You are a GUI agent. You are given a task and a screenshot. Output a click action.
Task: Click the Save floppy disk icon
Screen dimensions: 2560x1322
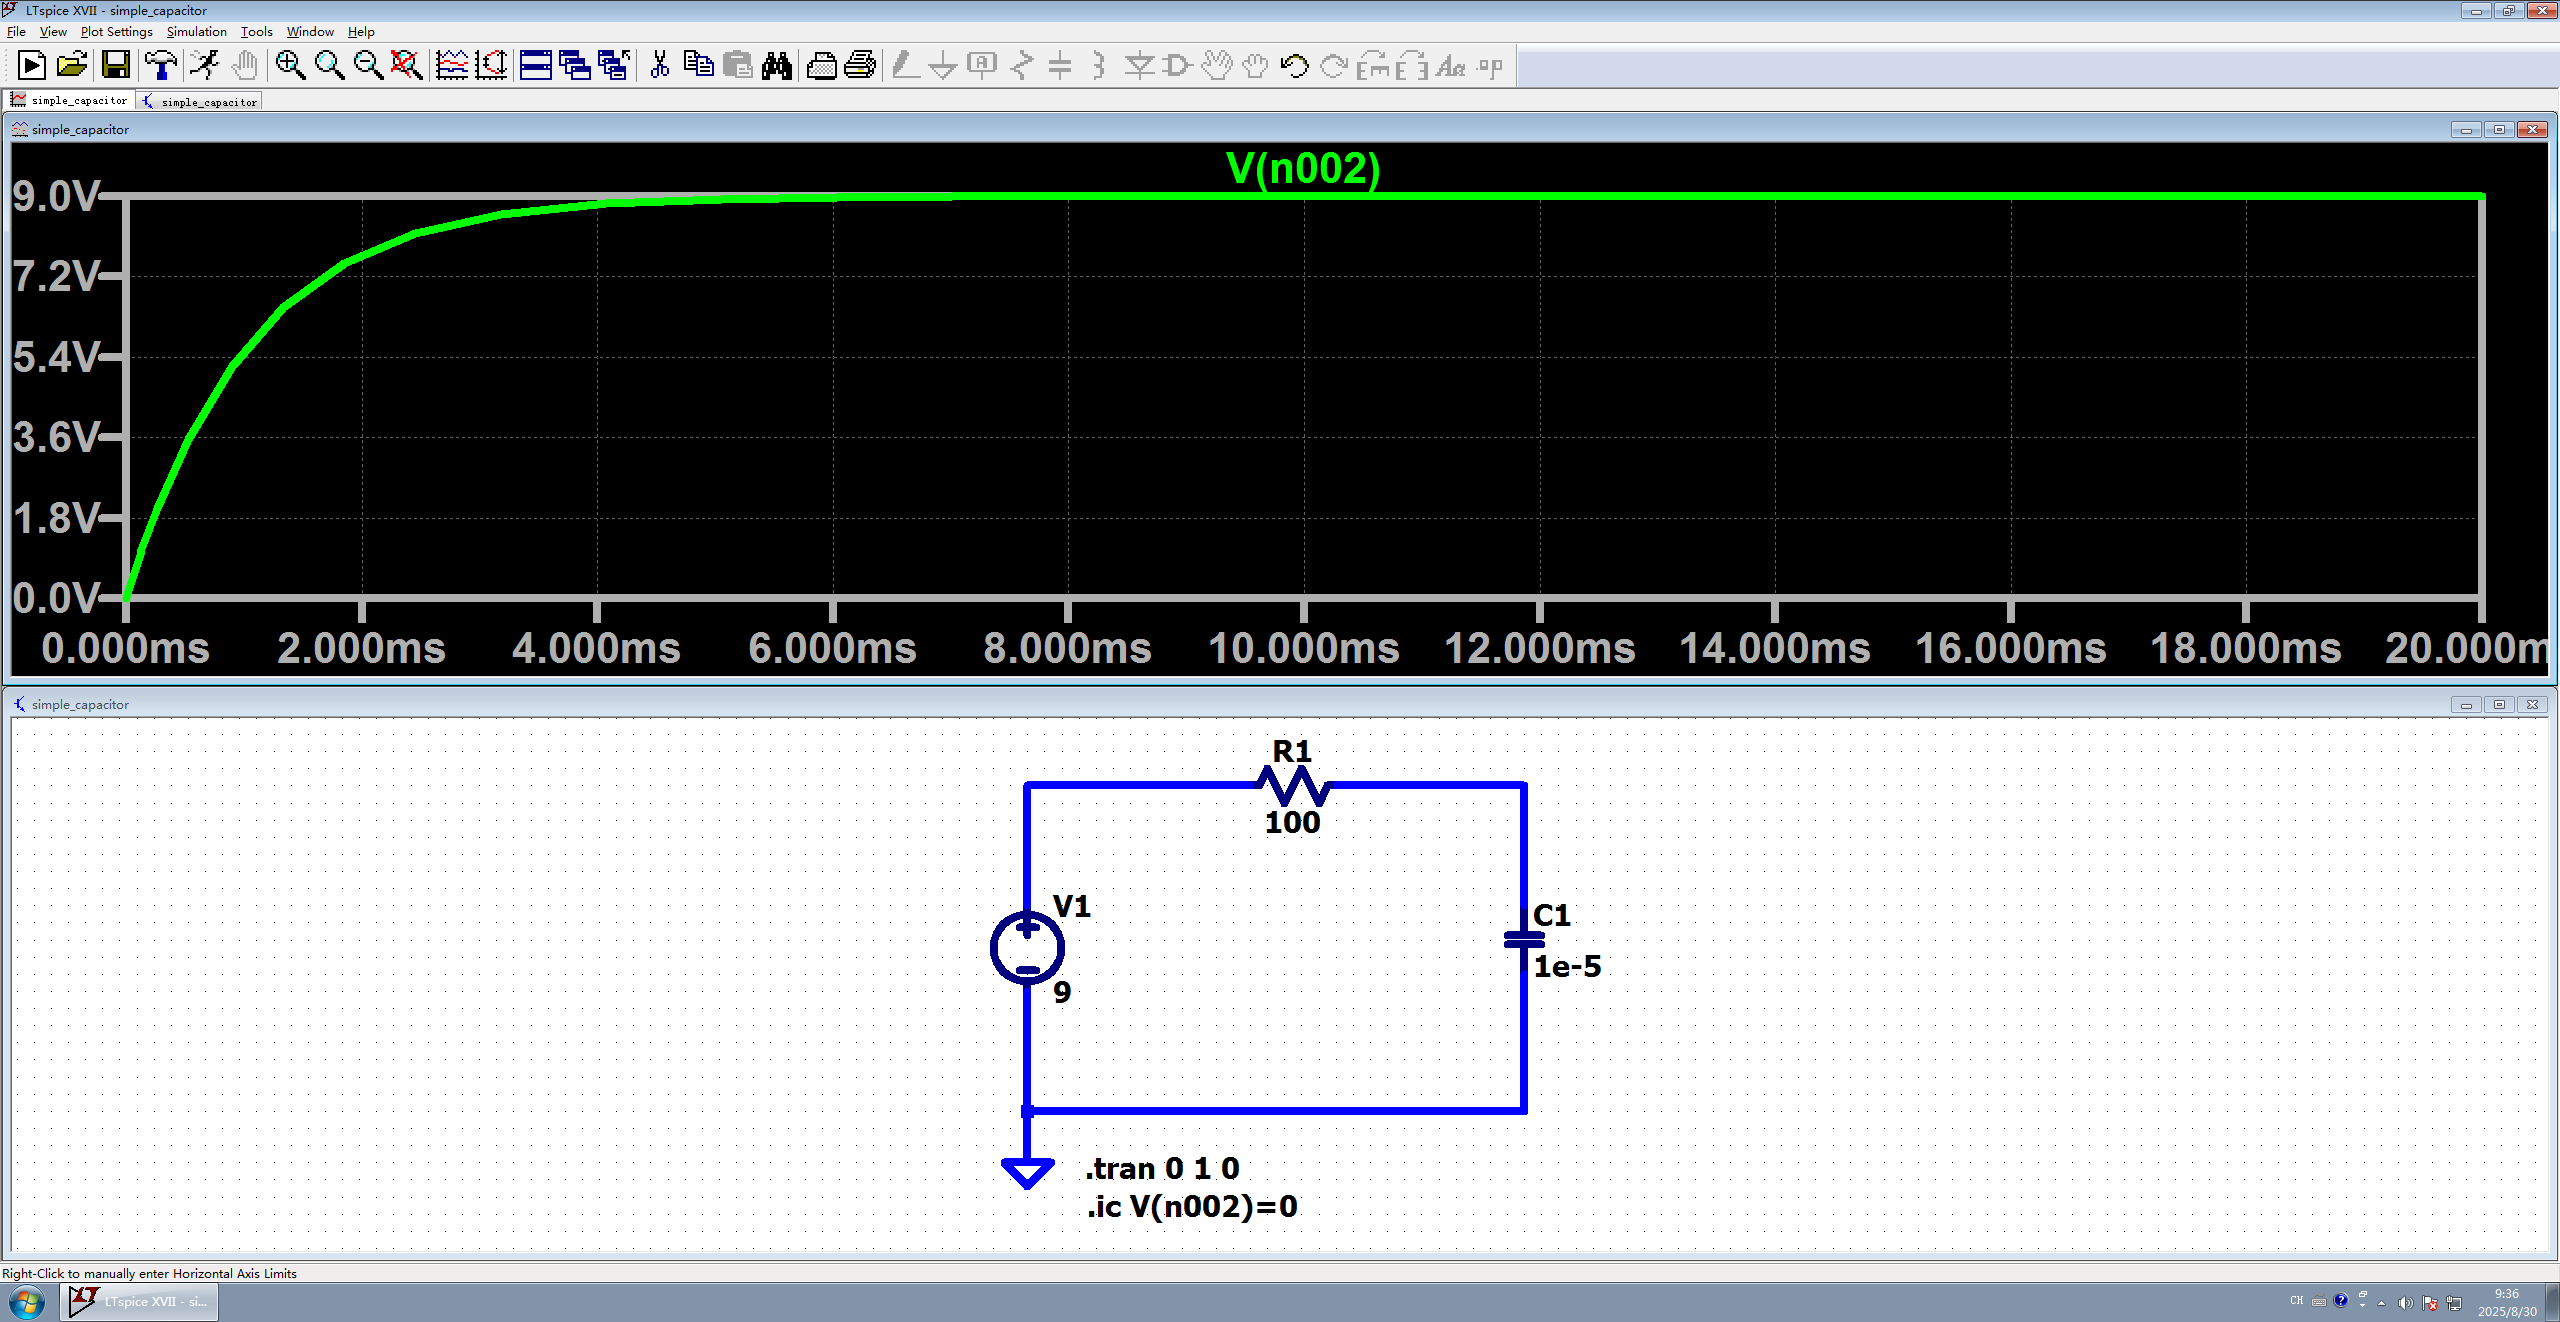116,66
